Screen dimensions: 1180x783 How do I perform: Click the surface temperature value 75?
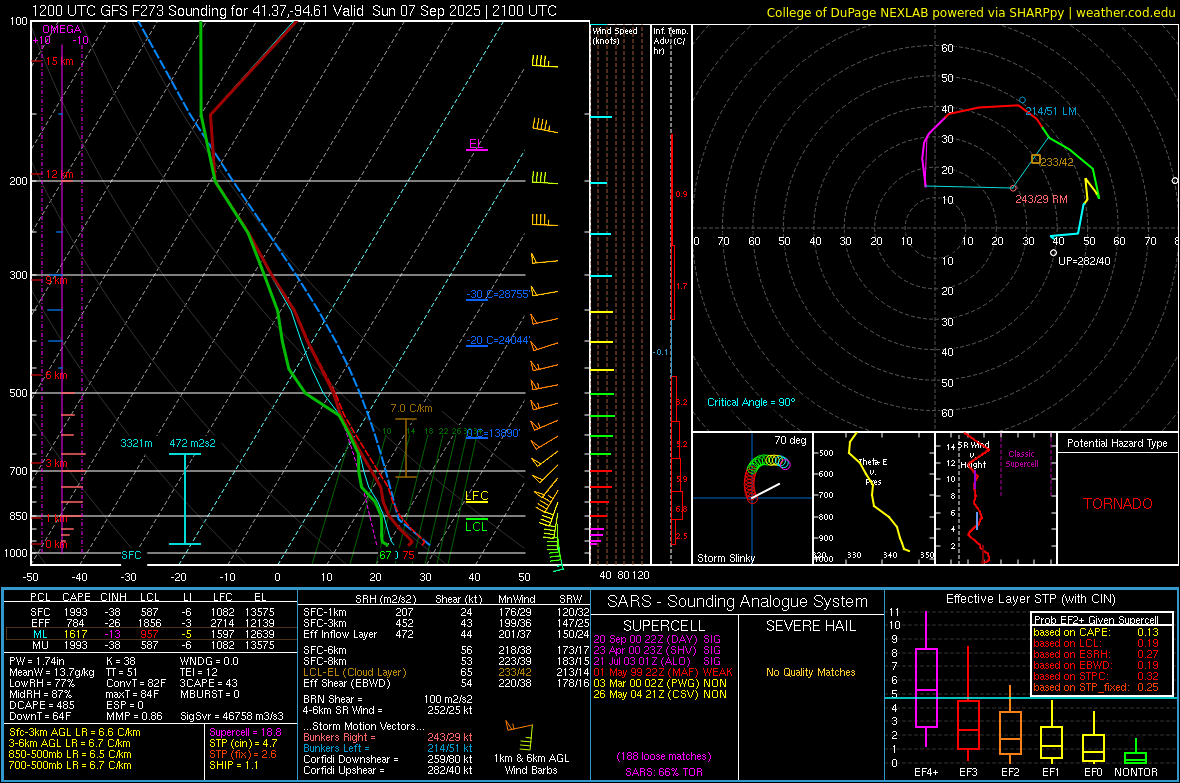point(408,555)
